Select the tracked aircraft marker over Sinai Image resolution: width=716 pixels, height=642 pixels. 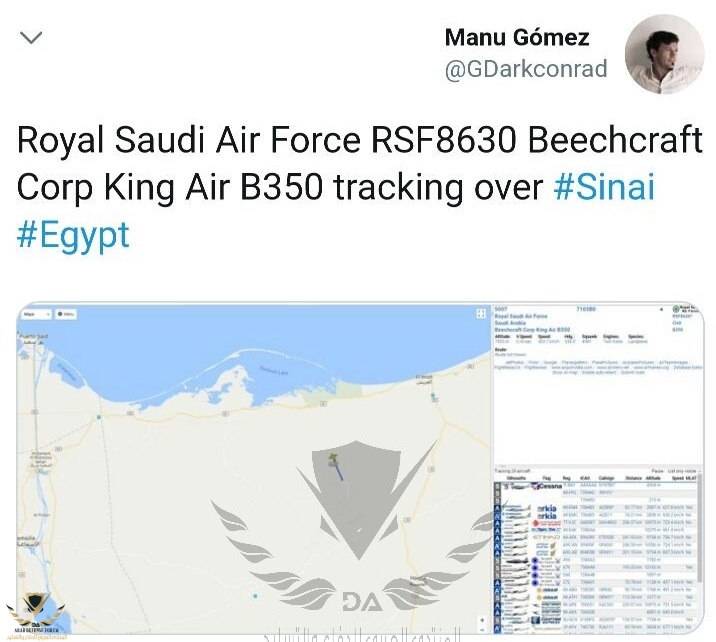coord(337,461)
